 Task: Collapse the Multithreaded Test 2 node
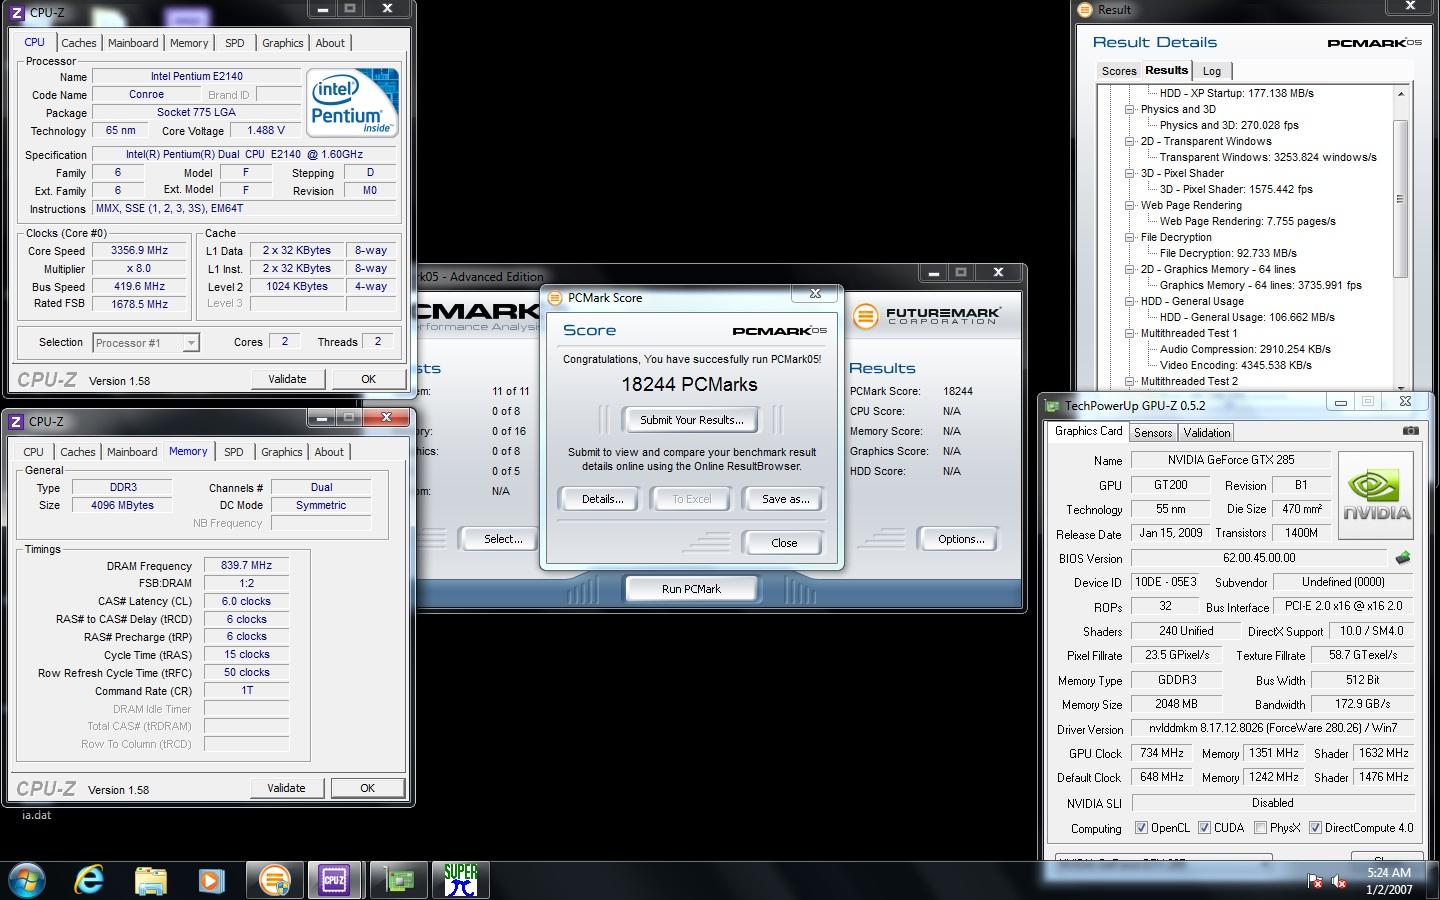(x=1129, y=381)
